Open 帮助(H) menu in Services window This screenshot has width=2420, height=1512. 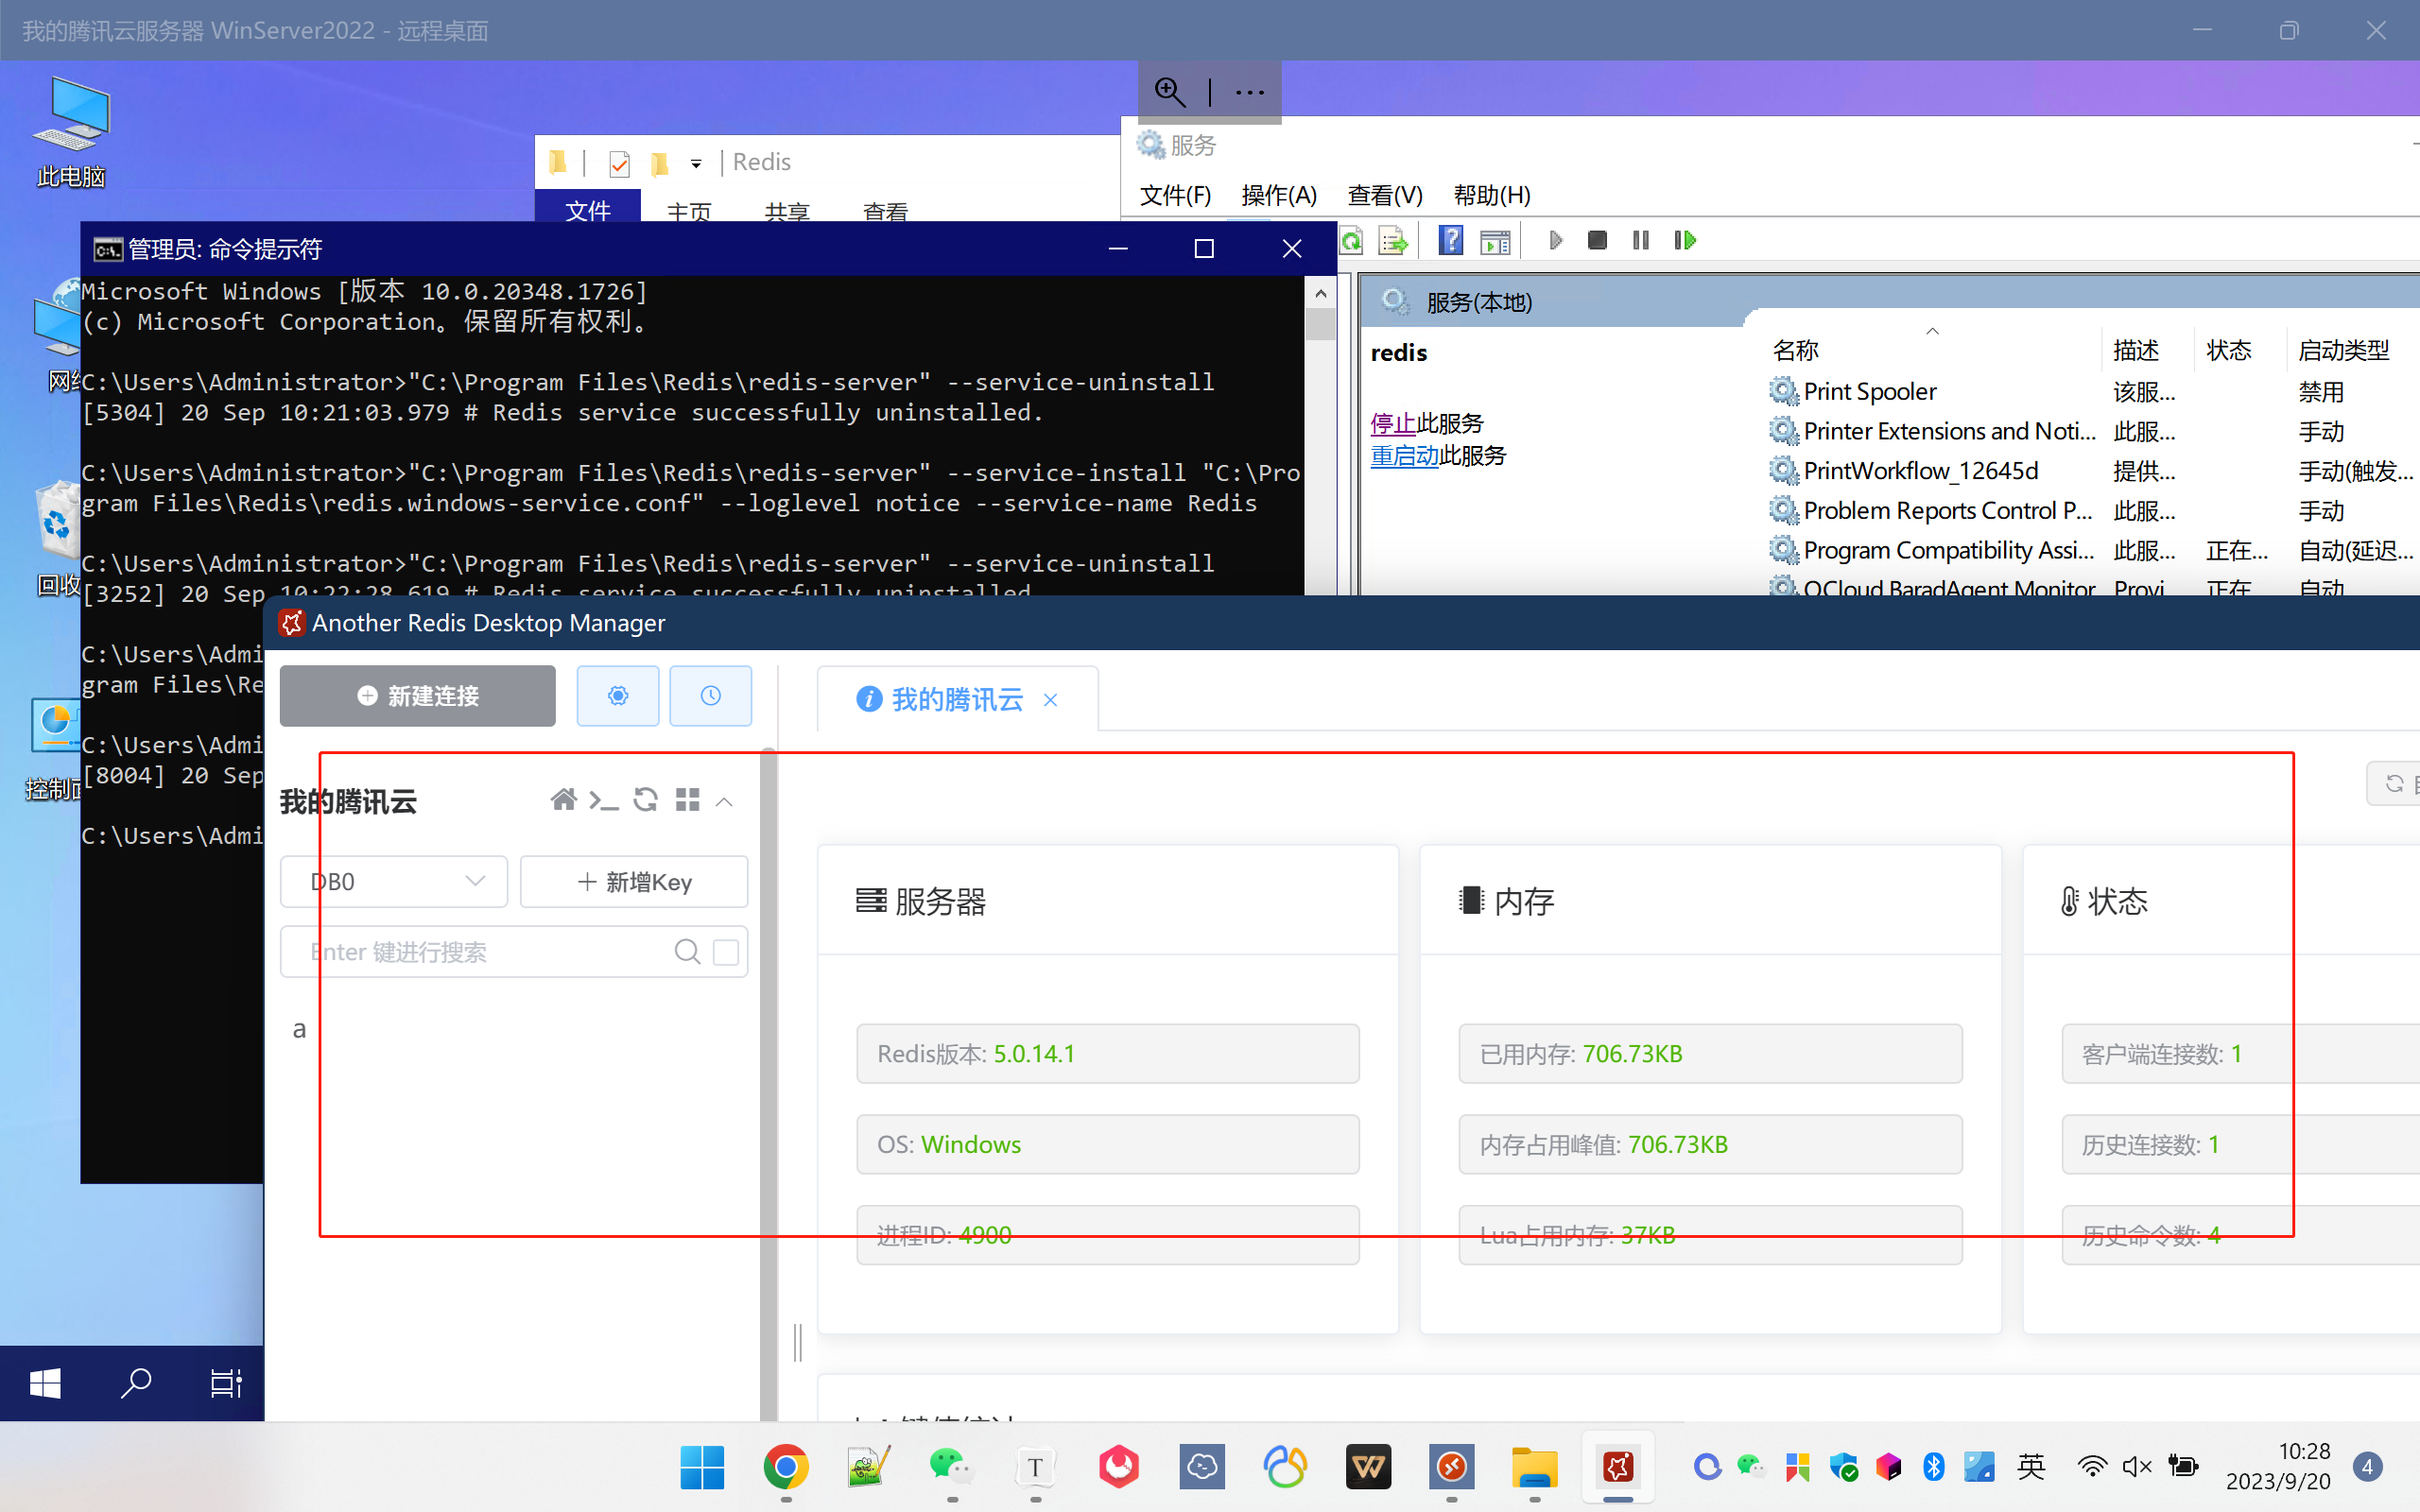[1492, 195]
